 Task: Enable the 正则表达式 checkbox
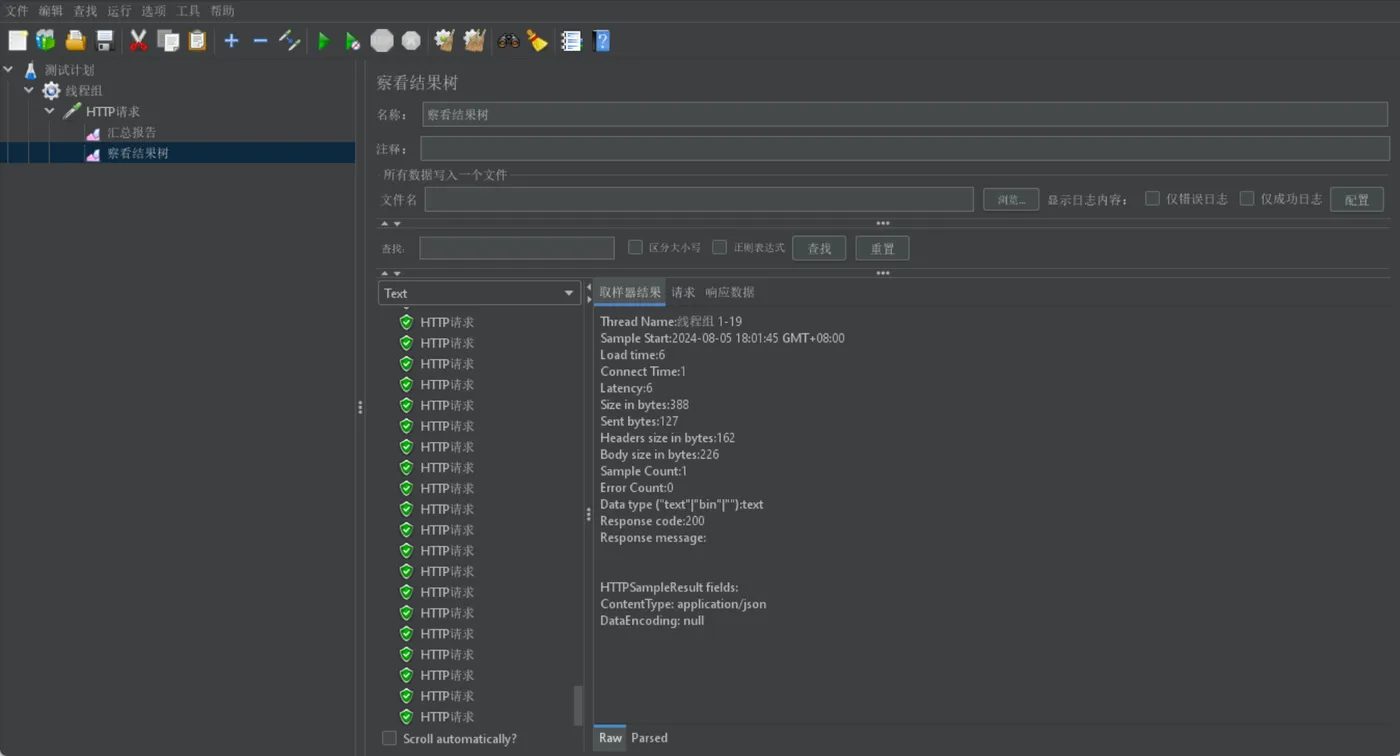(719, 247)
